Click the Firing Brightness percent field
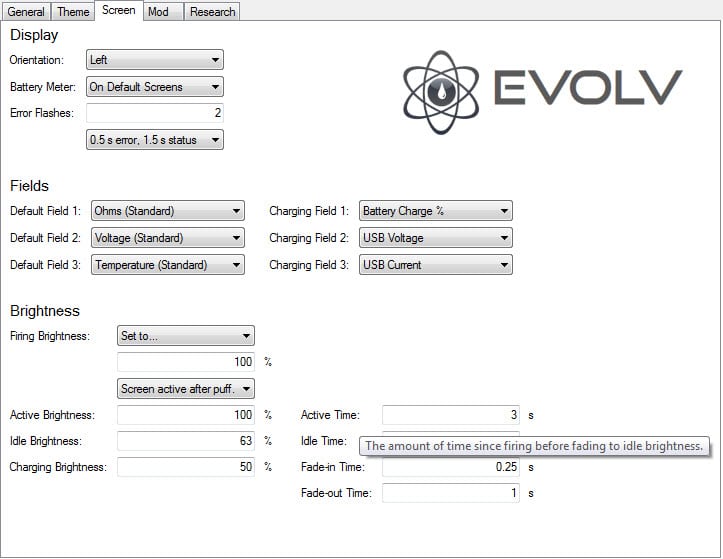 click(186, 362)
